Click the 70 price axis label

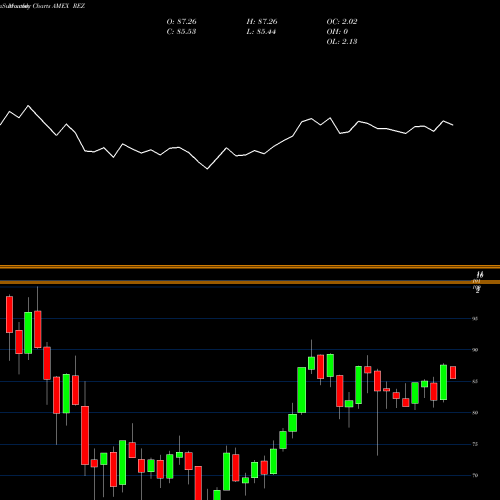pos(475,475)
